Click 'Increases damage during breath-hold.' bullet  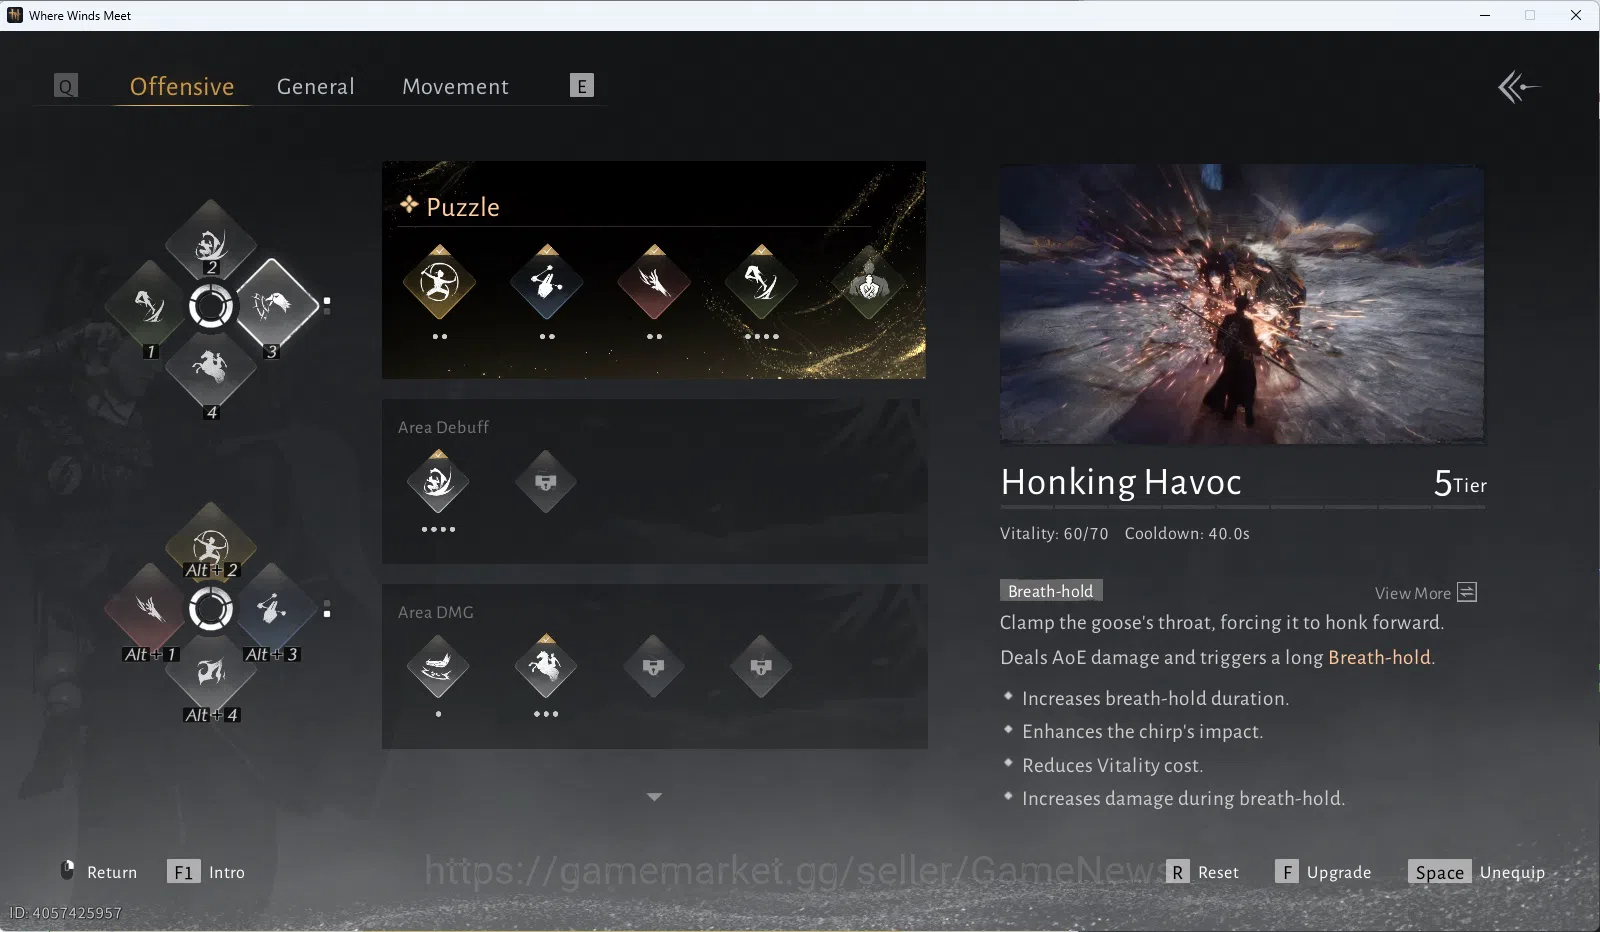[x=1183, y=799]
